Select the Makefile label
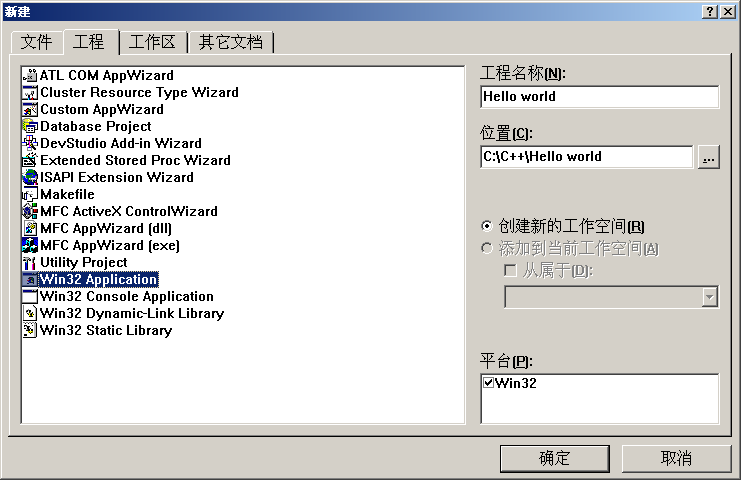 (x=68, y=195)
